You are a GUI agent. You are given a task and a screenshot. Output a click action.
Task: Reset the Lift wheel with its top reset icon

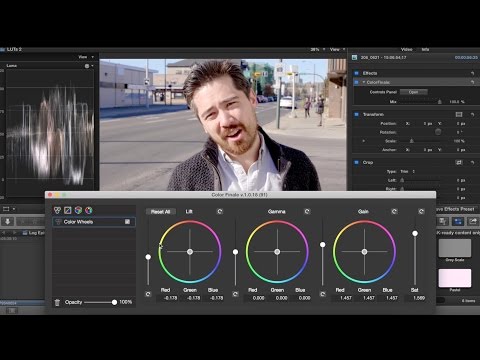pyautogui.click(x=220, y=211)
